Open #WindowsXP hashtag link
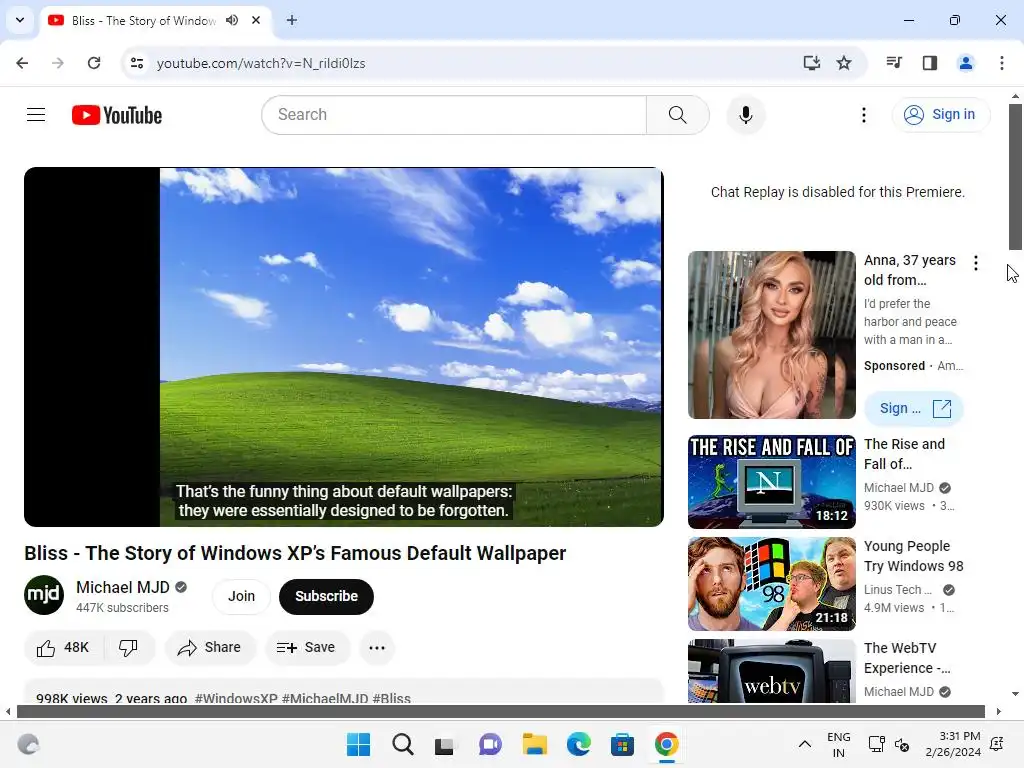The width and height of the screenshot is (1024, 768). [236, 698]
